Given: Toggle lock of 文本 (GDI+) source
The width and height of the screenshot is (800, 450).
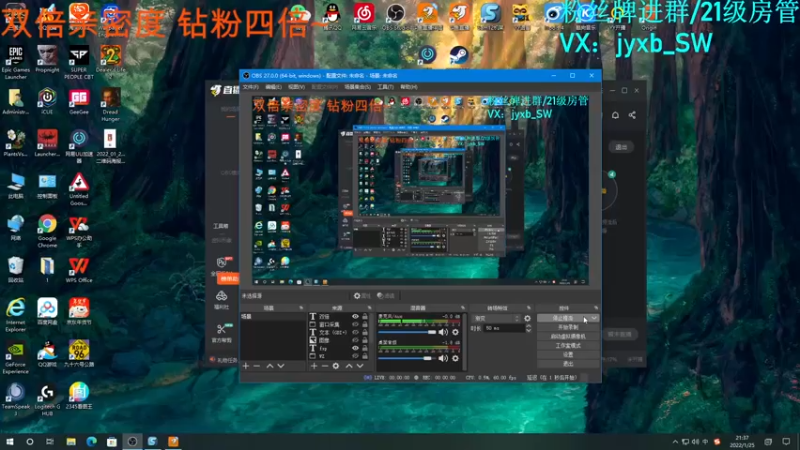Looking at the screenshot, I should coord(365,332).
